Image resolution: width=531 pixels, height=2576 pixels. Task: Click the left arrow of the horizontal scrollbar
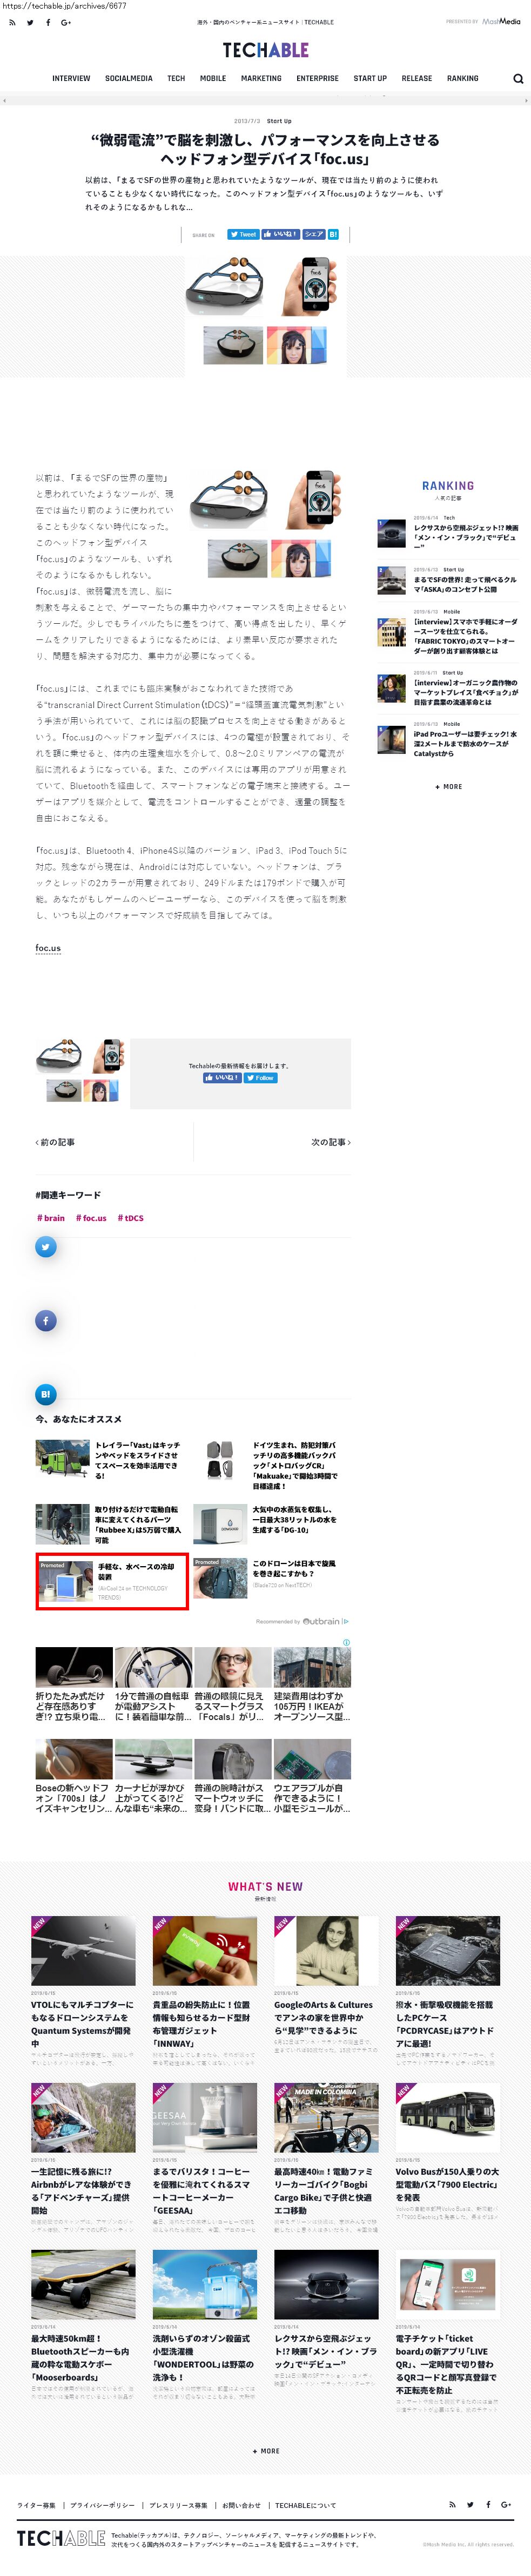point(4,100)
